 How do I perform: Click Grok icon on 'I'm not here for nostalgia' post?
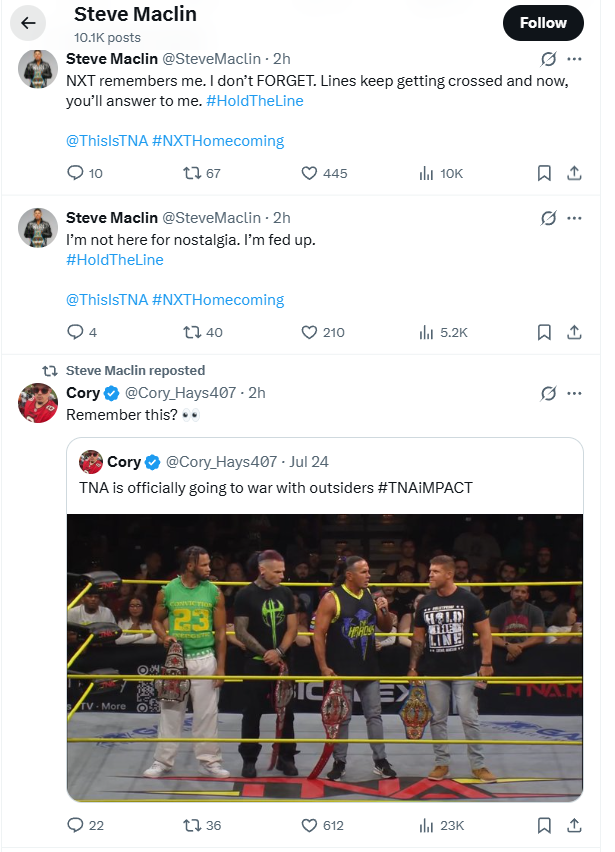pos(548,218)
